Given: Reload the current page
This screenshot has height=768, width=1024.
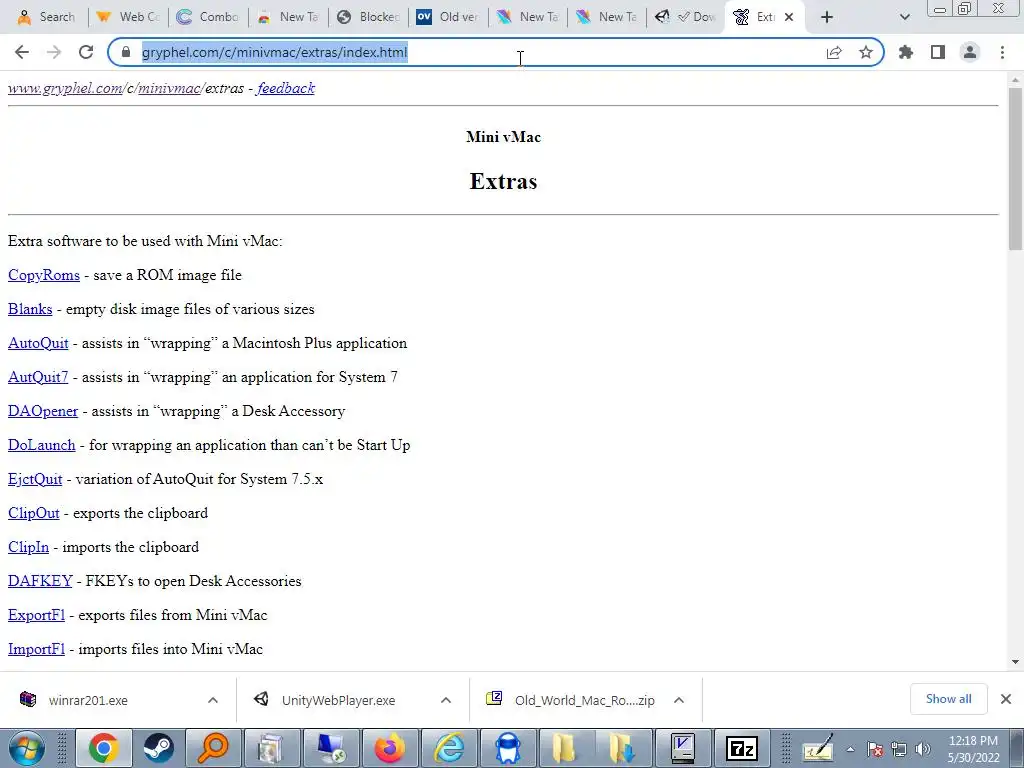Looking at the screenshot, I should tap(86, 52).
